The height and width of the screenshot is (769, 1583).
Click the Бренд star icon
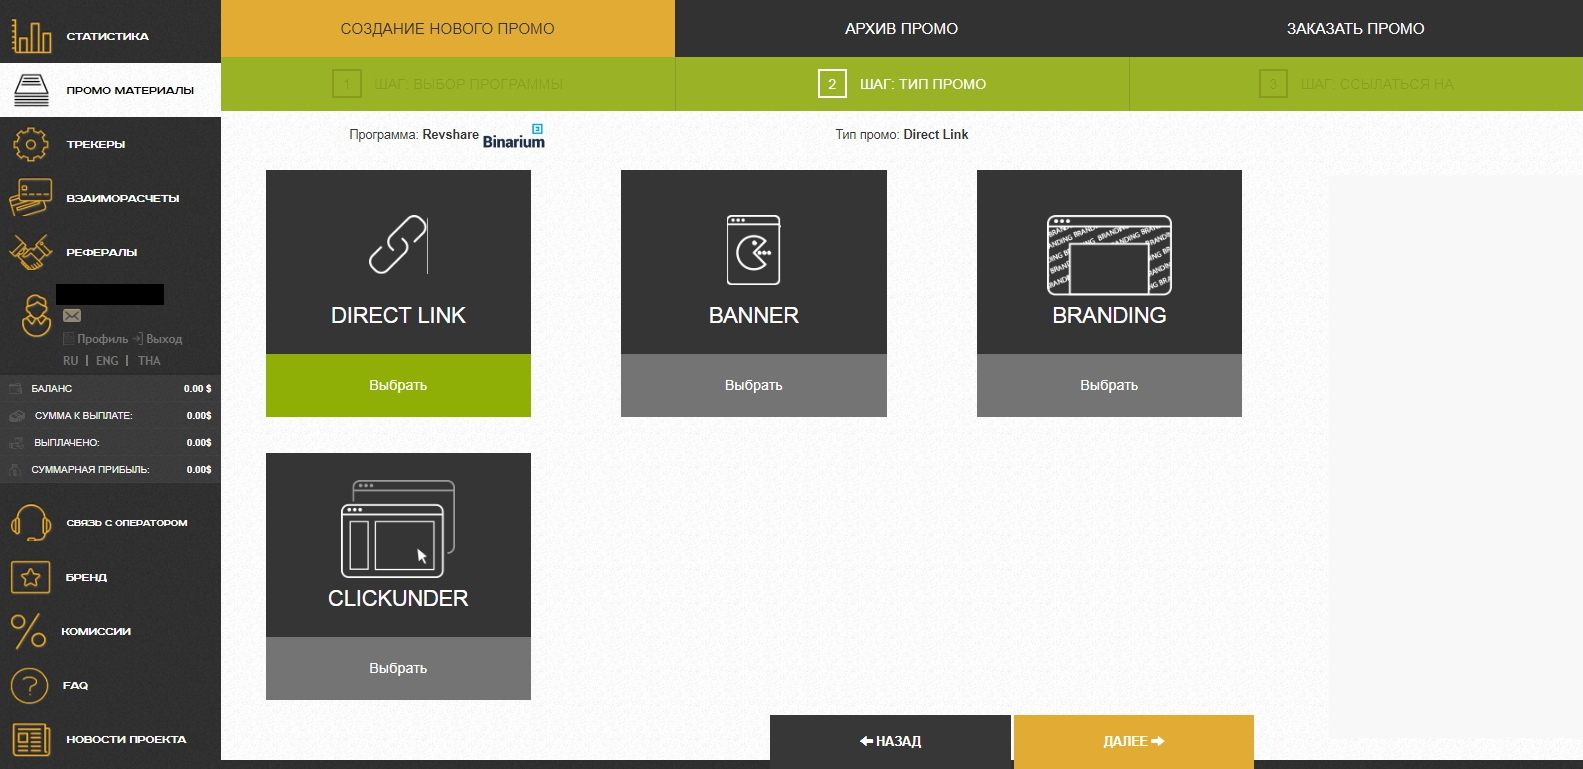pos(31,577)
